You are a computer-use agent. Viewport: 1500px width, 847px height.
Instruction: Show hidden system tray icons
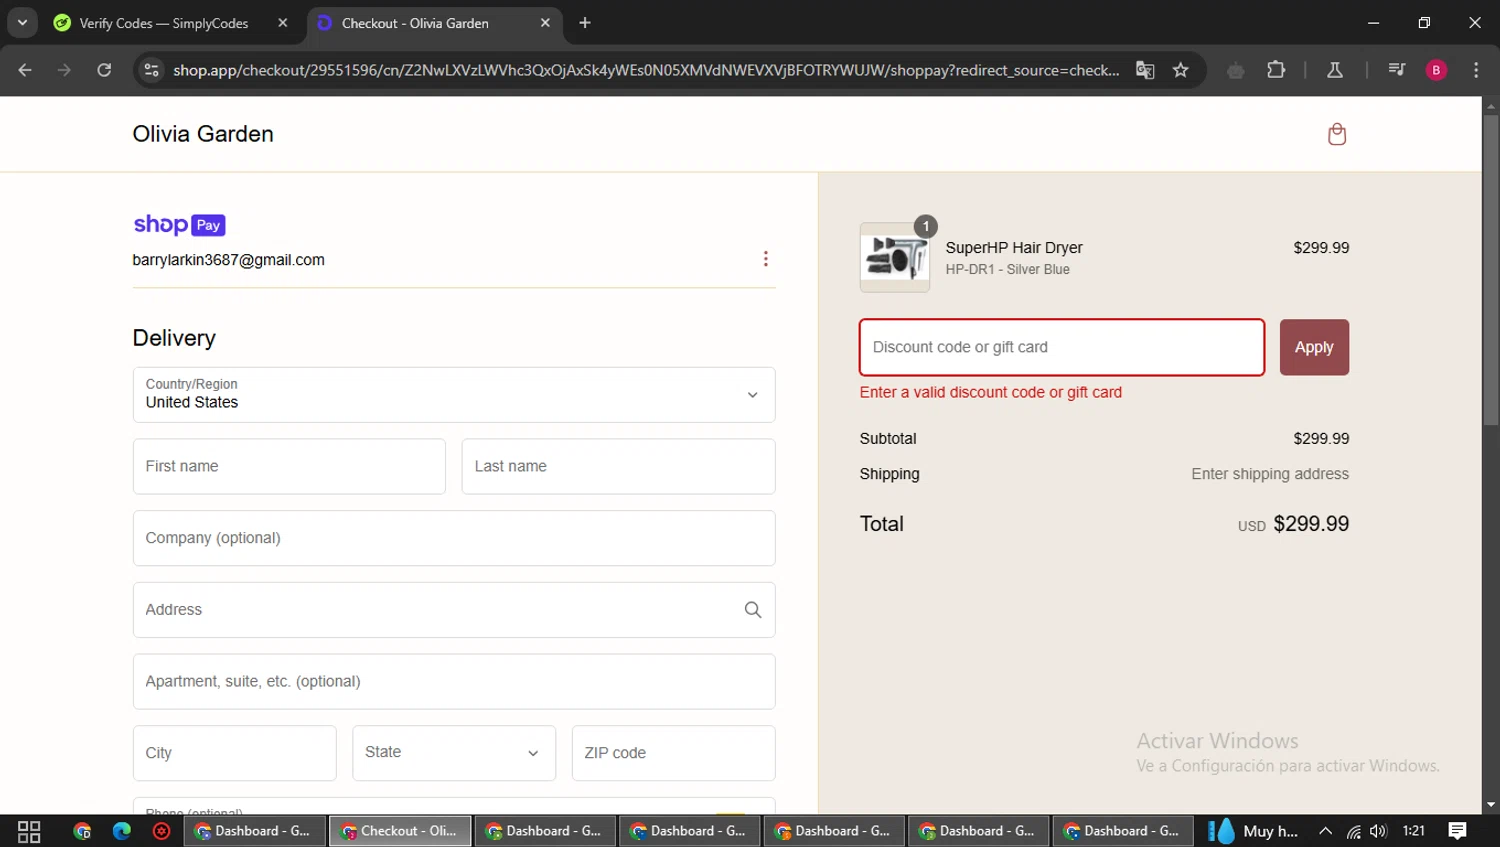[x=1325, y=831]
